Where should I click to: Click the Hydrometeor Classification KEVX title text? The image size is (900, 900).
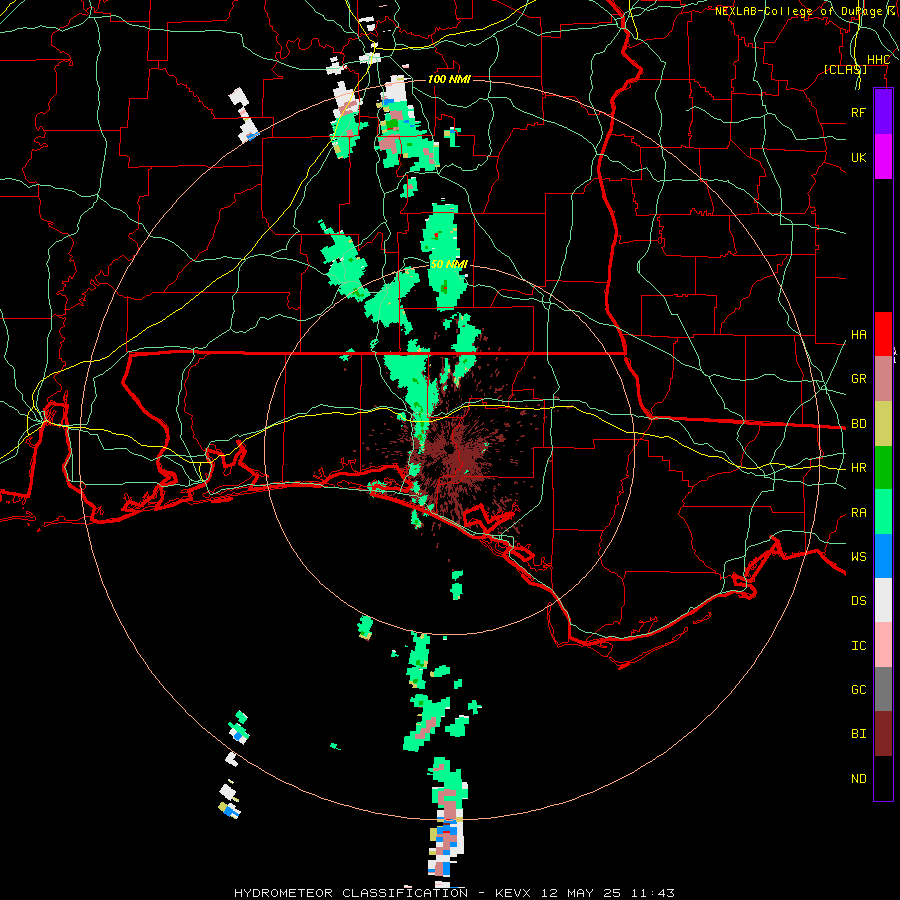point(454,893)
